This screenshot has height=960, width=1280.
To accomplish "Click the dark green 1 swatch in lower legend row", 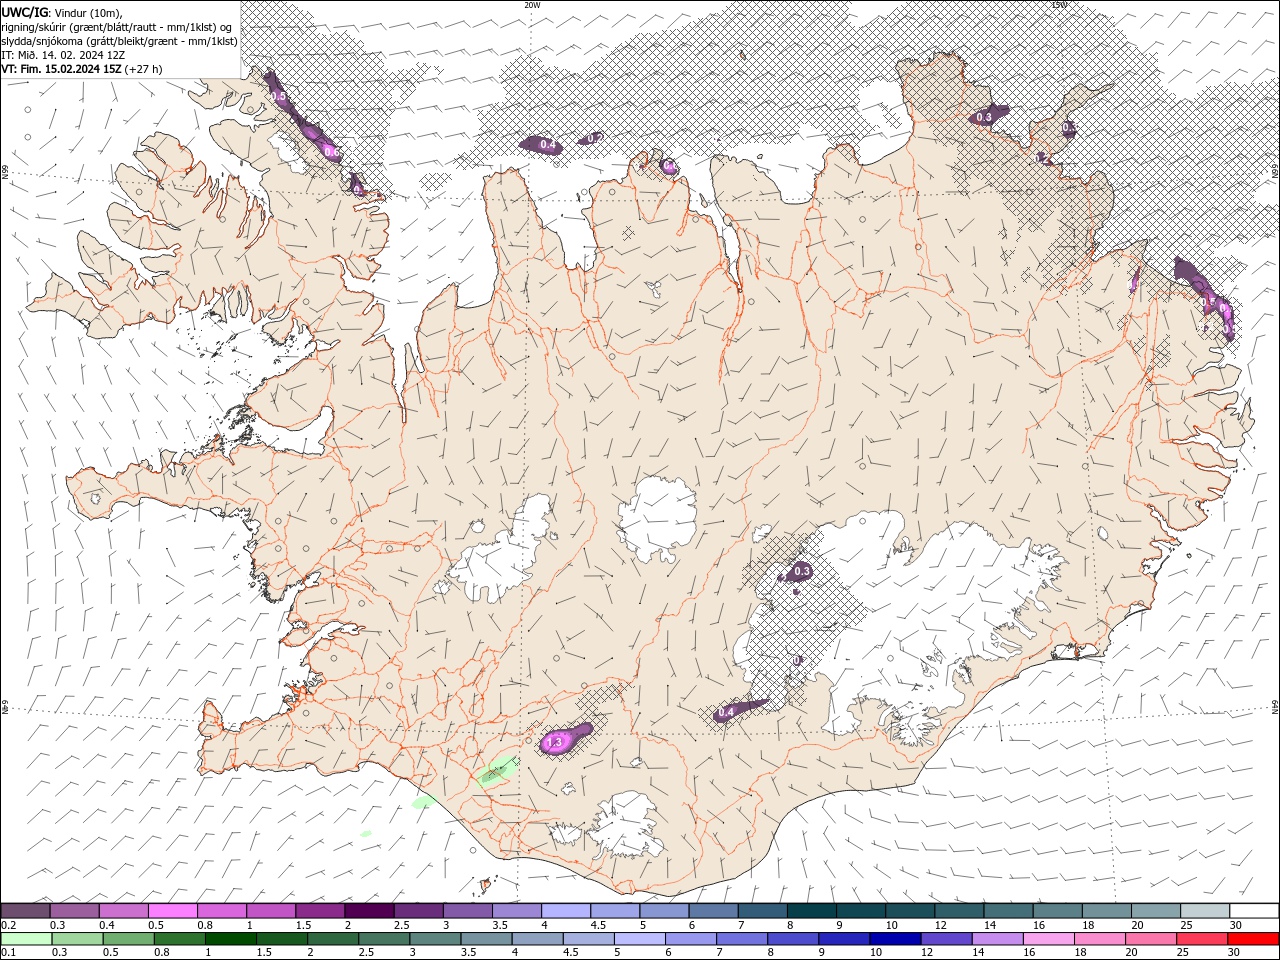I will coord(230,939).
